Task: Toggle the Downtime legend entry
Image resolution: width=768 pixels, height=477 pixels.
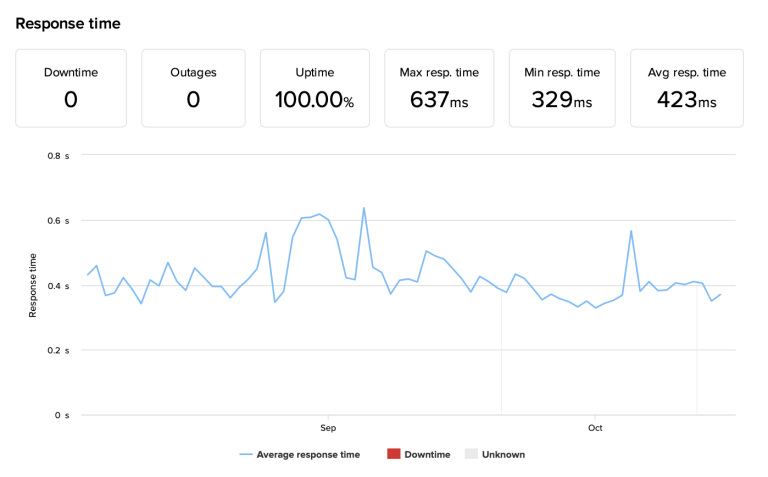Action: pyautogui.click(x=419, y=454)
